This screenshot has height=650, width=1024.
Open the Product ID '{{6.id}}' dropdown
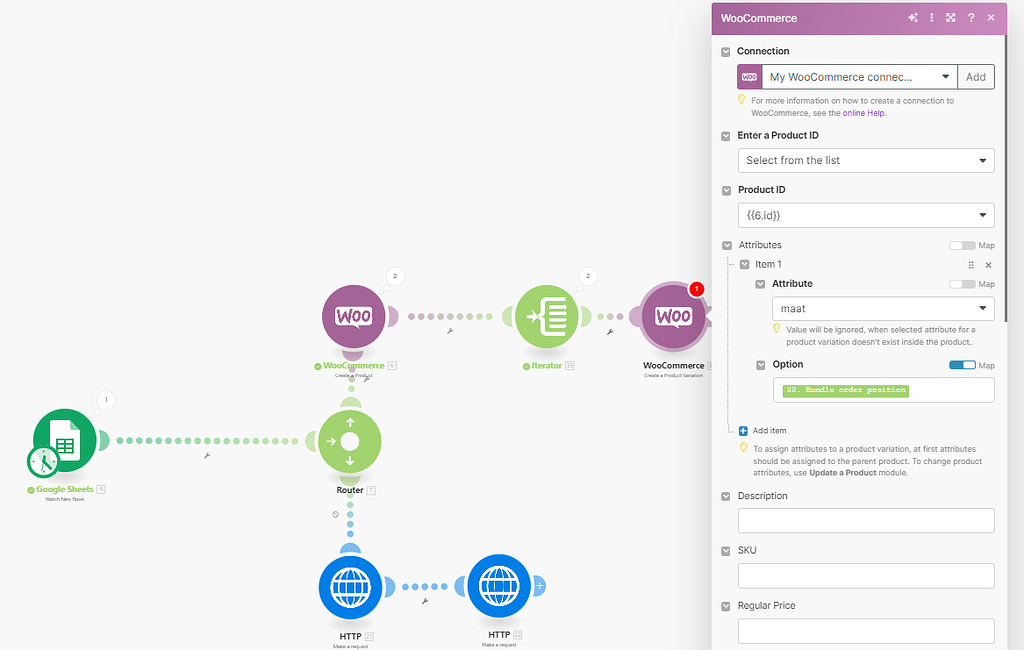[x=865, y=215]
